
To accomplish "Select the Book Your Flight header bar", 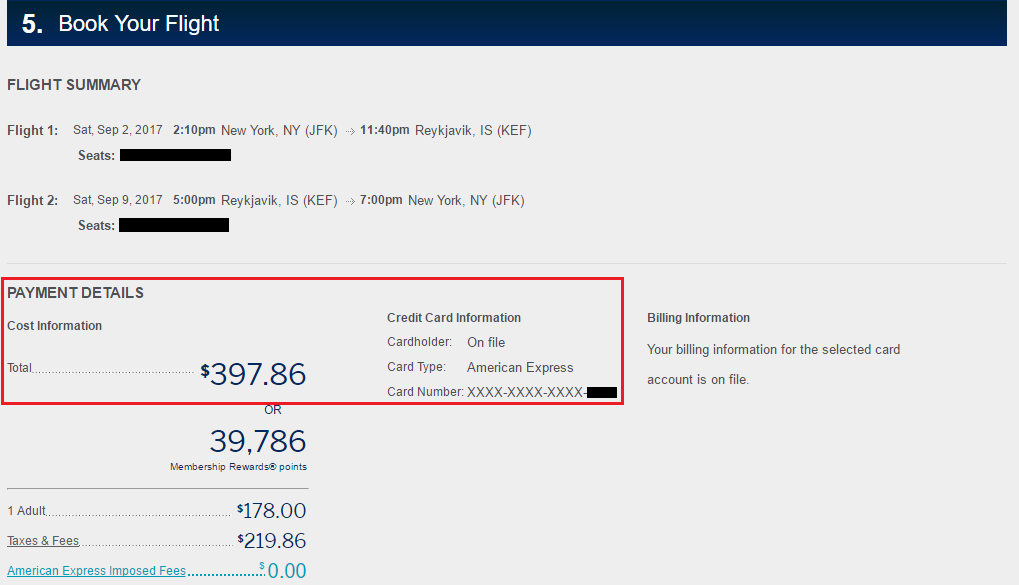I will tap(506, 24).
